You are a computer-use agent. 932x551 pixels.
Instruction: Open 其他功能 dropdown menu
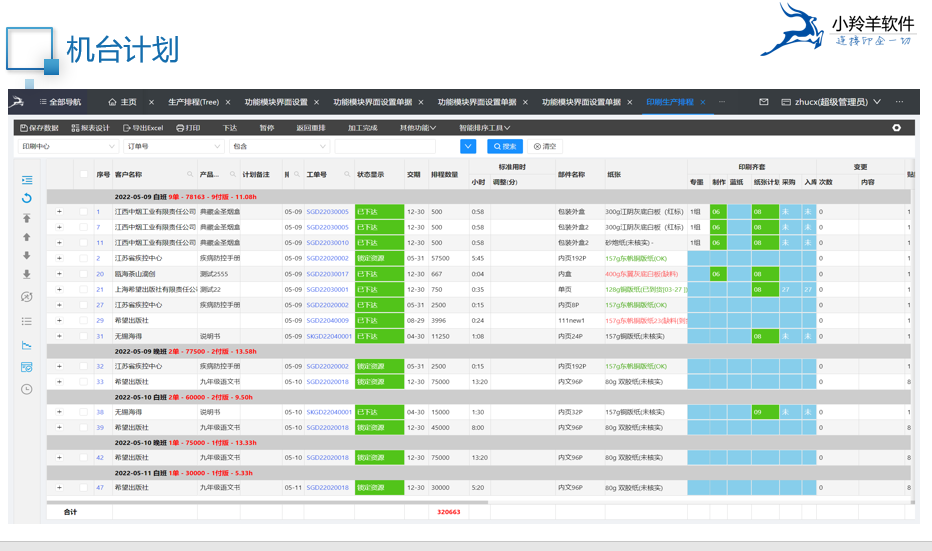[418, 128]
